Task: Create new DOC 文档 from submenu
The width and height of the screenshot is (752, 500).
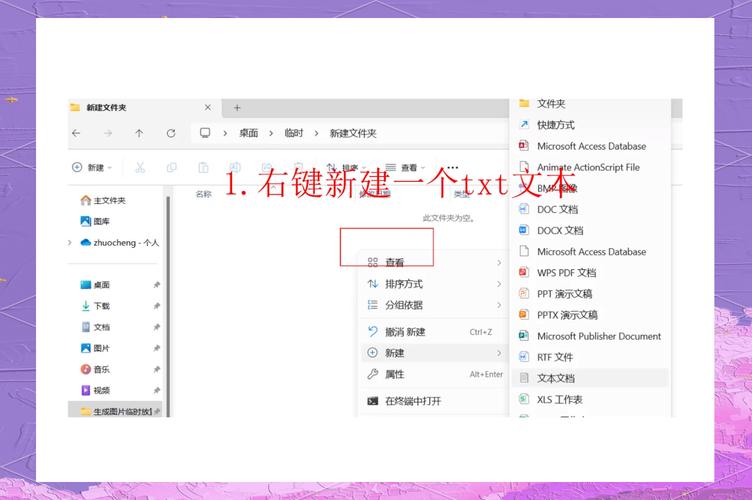Action: click(x=590, y=209)
